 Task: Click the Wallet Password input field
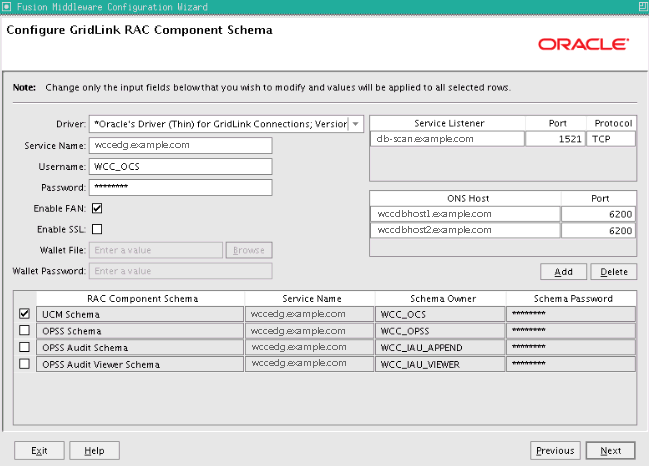point(180,271)
